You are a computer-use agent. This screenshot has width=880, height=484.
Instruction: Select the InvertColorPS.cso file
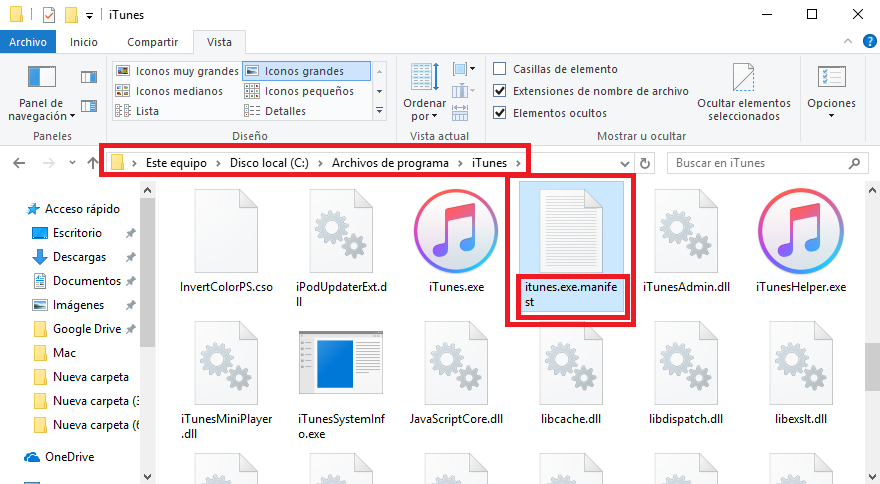[226, 241]
